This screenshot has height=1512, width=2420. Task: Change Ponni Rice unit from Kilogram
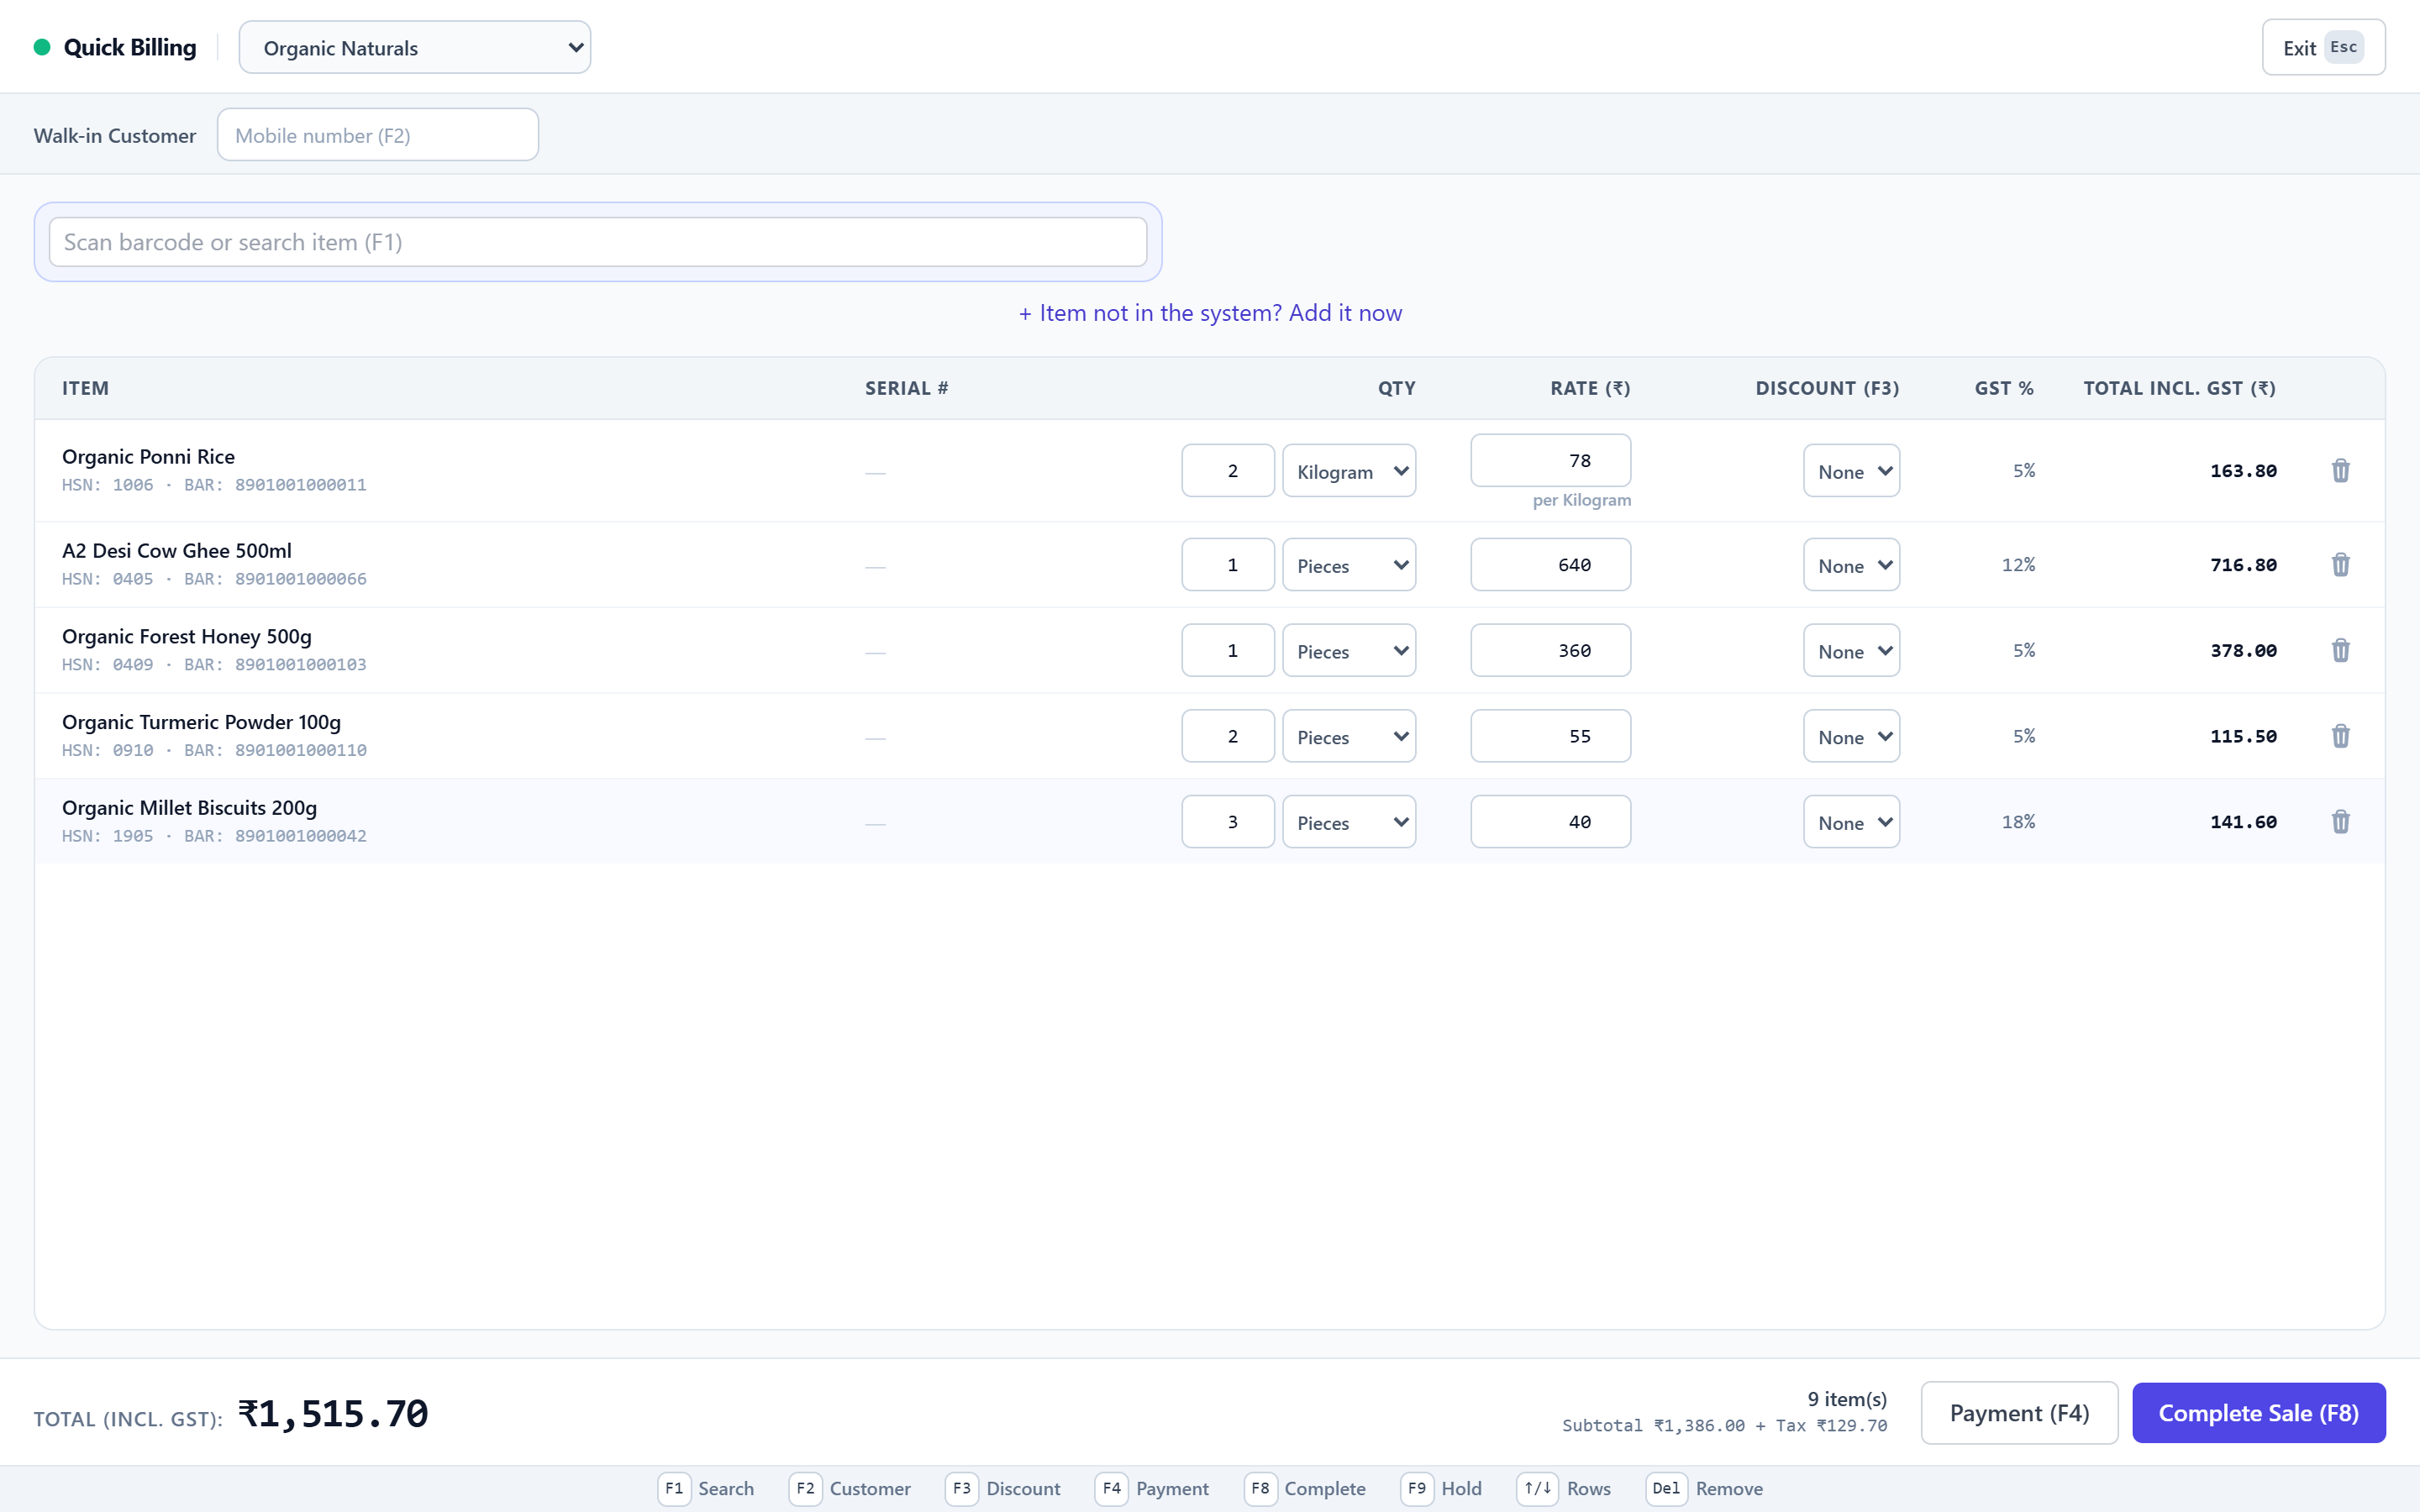coord(1349,470)
